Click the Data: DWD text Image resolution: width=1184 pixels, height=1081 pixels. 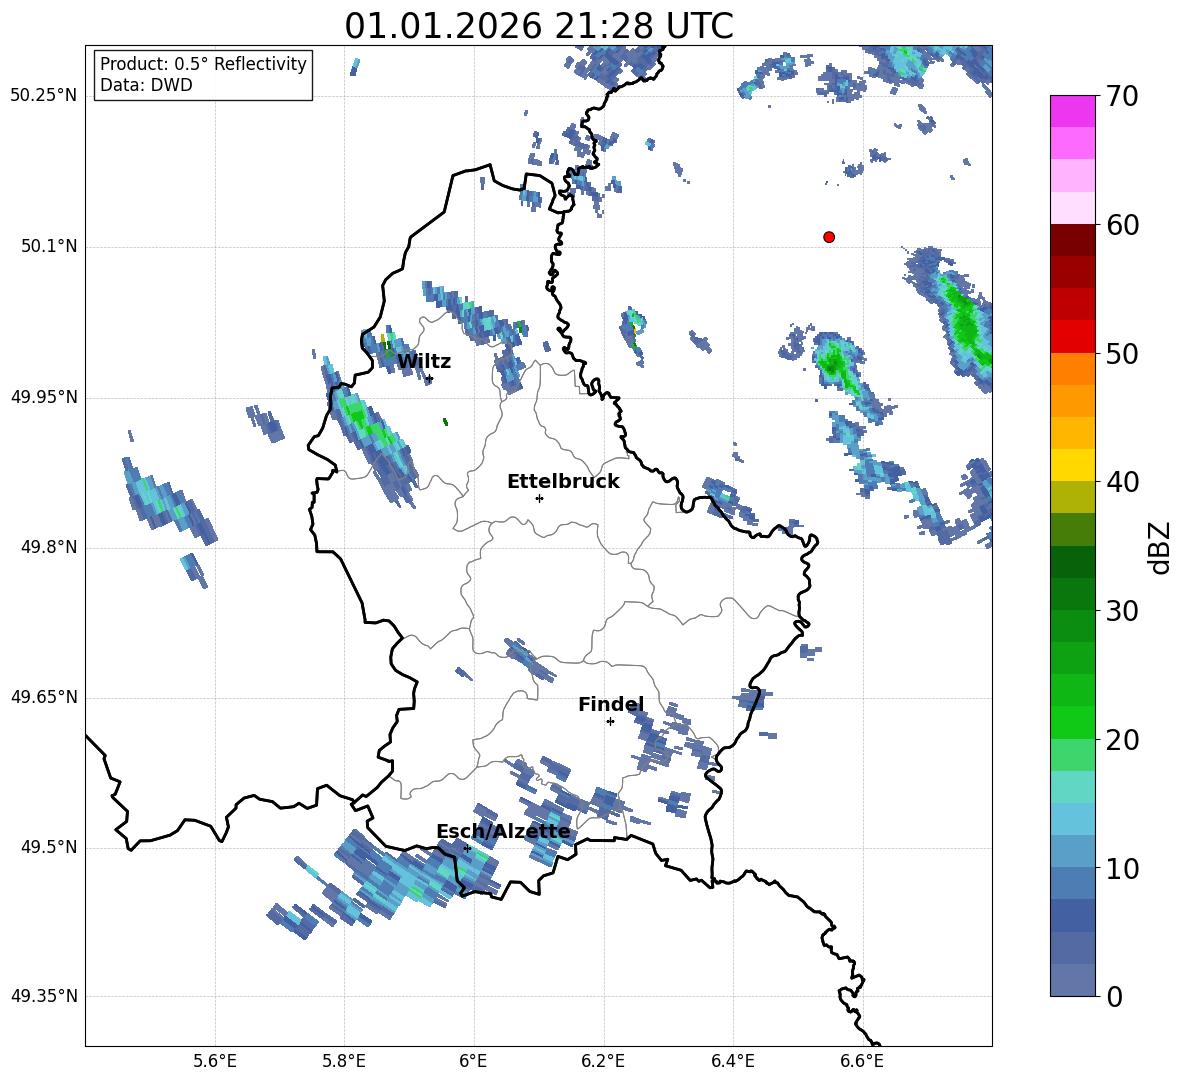146,85
